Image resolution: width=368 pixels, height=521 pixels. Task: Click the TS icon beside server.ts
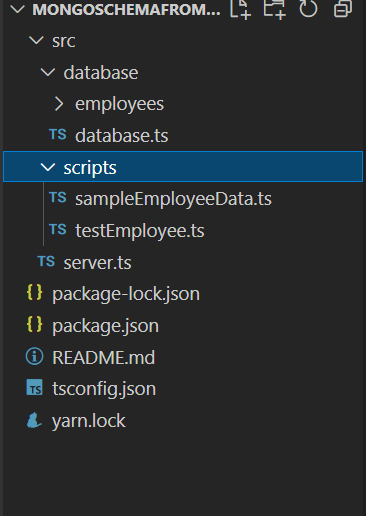tap(46, 262)
